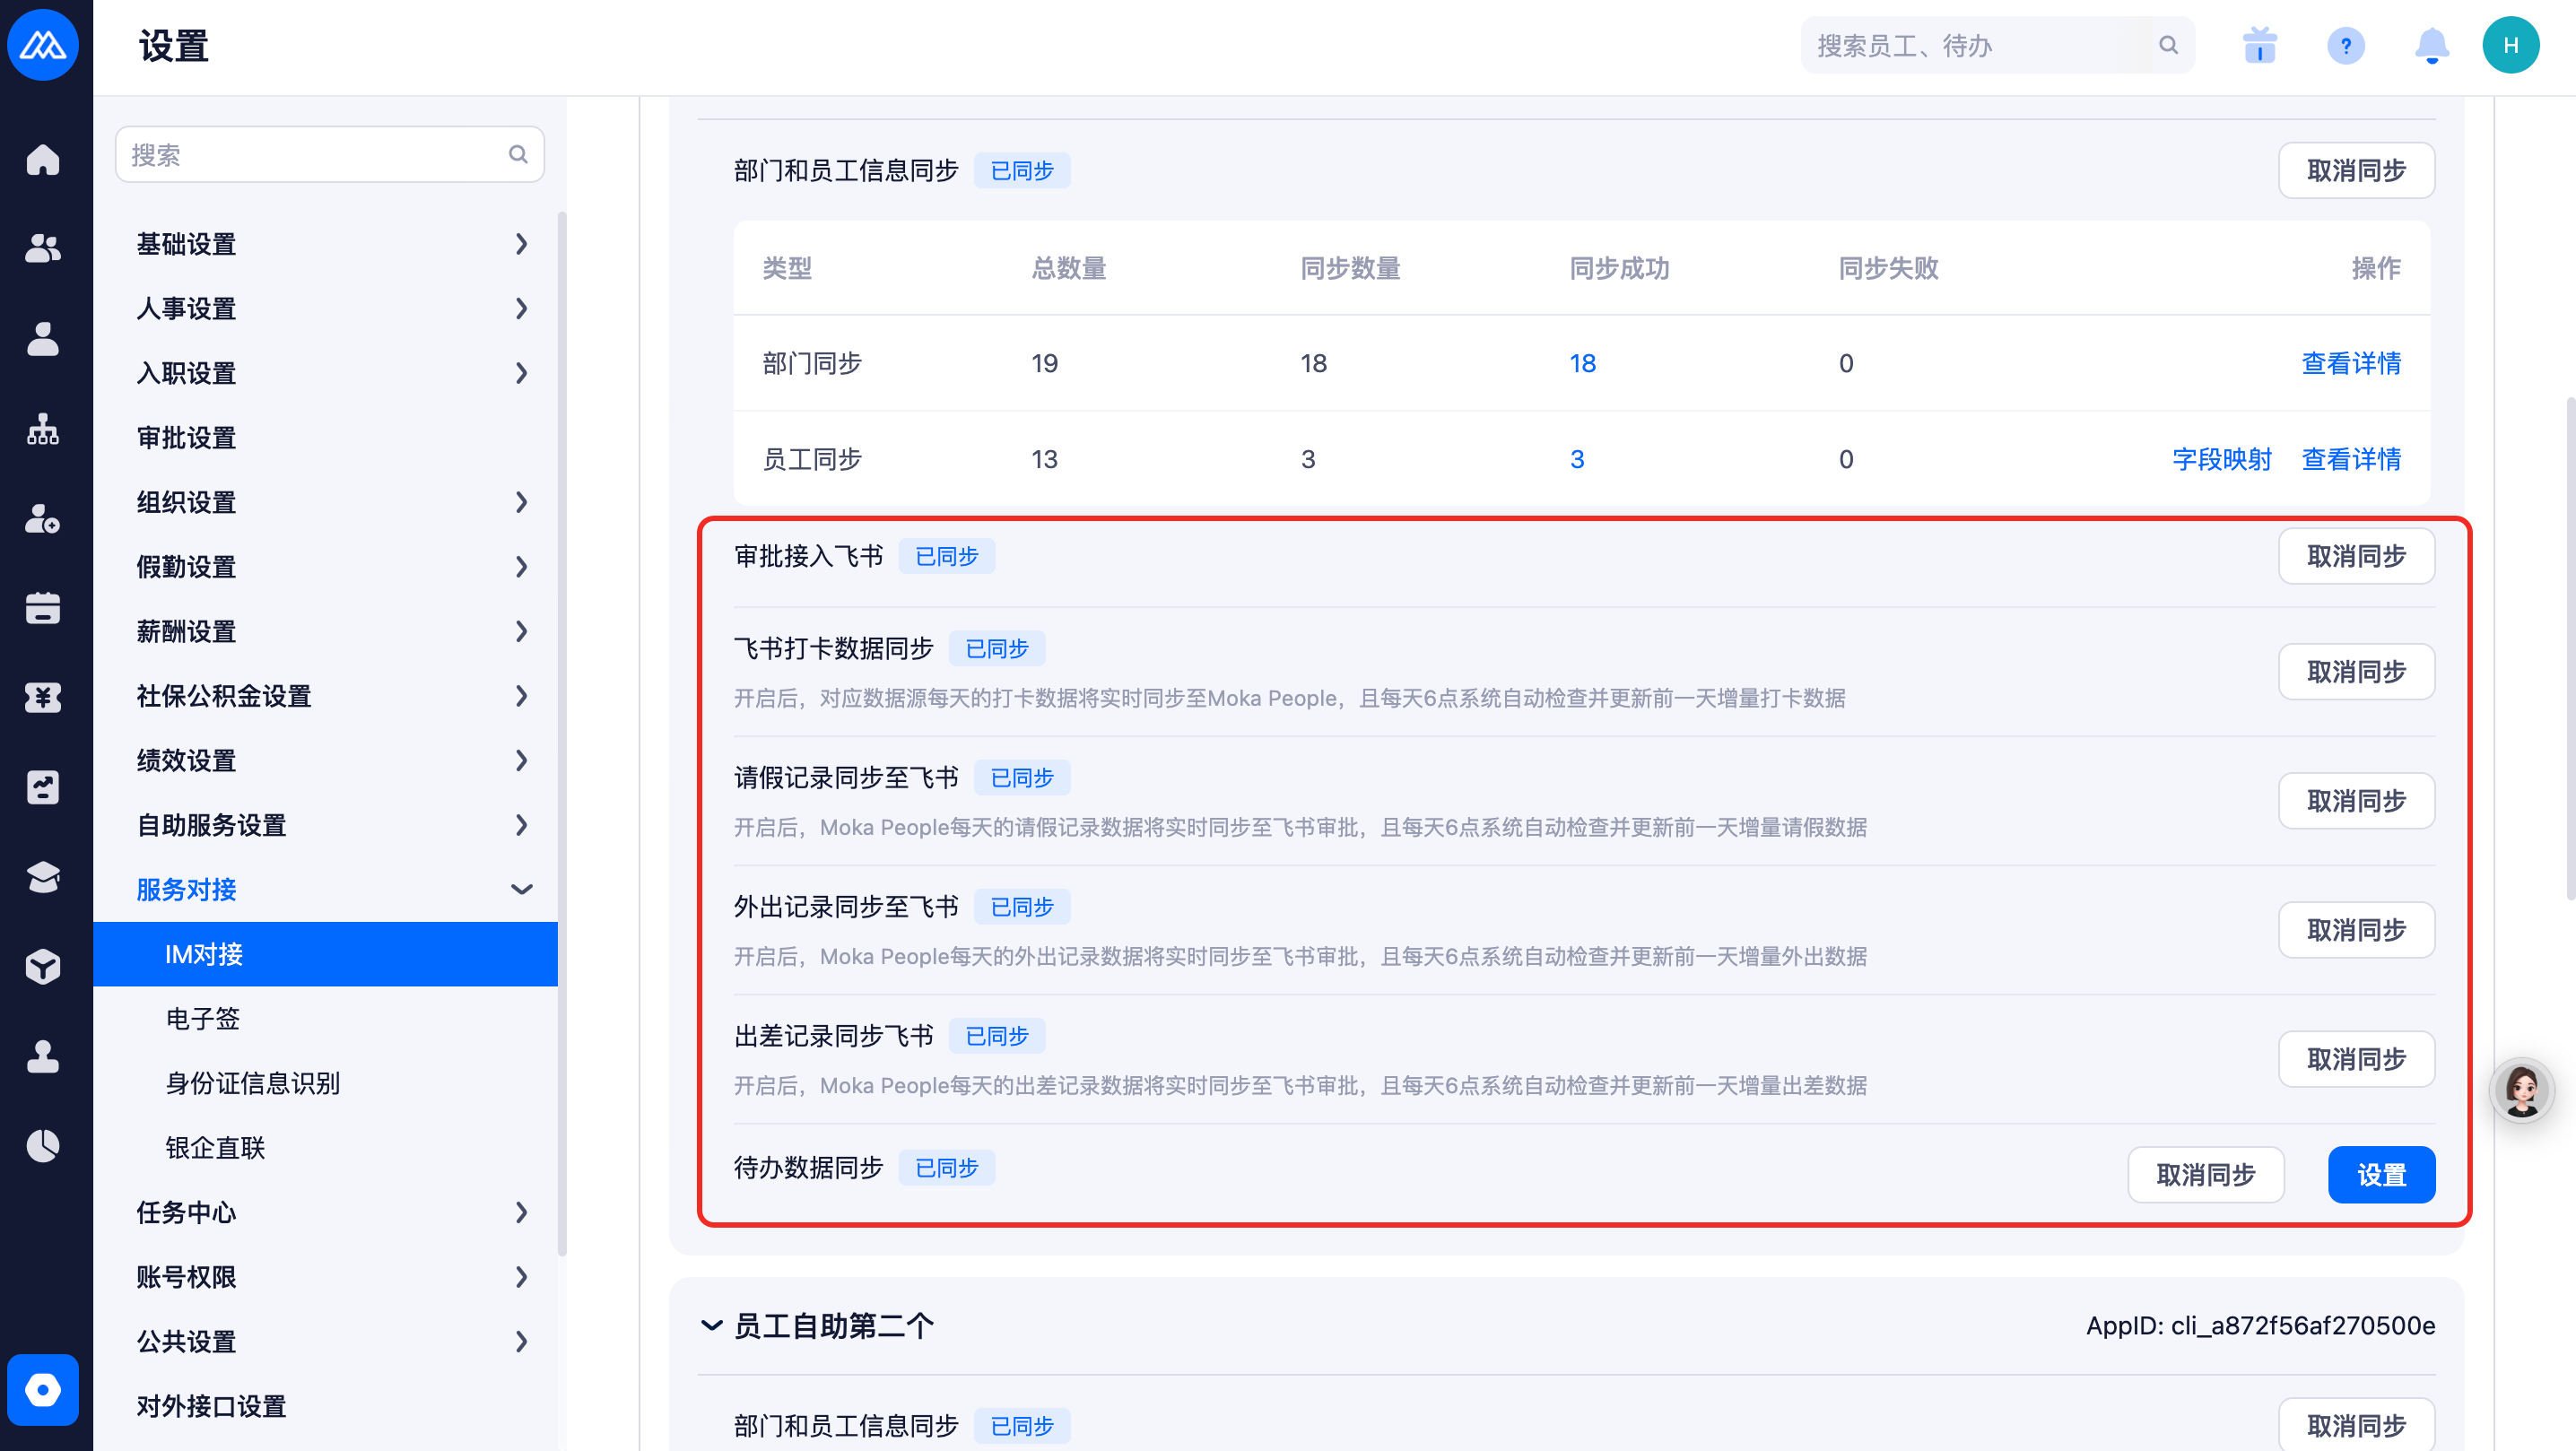
Task: Open the organization chart sidebar icon
Action: (x=43, y=429)
